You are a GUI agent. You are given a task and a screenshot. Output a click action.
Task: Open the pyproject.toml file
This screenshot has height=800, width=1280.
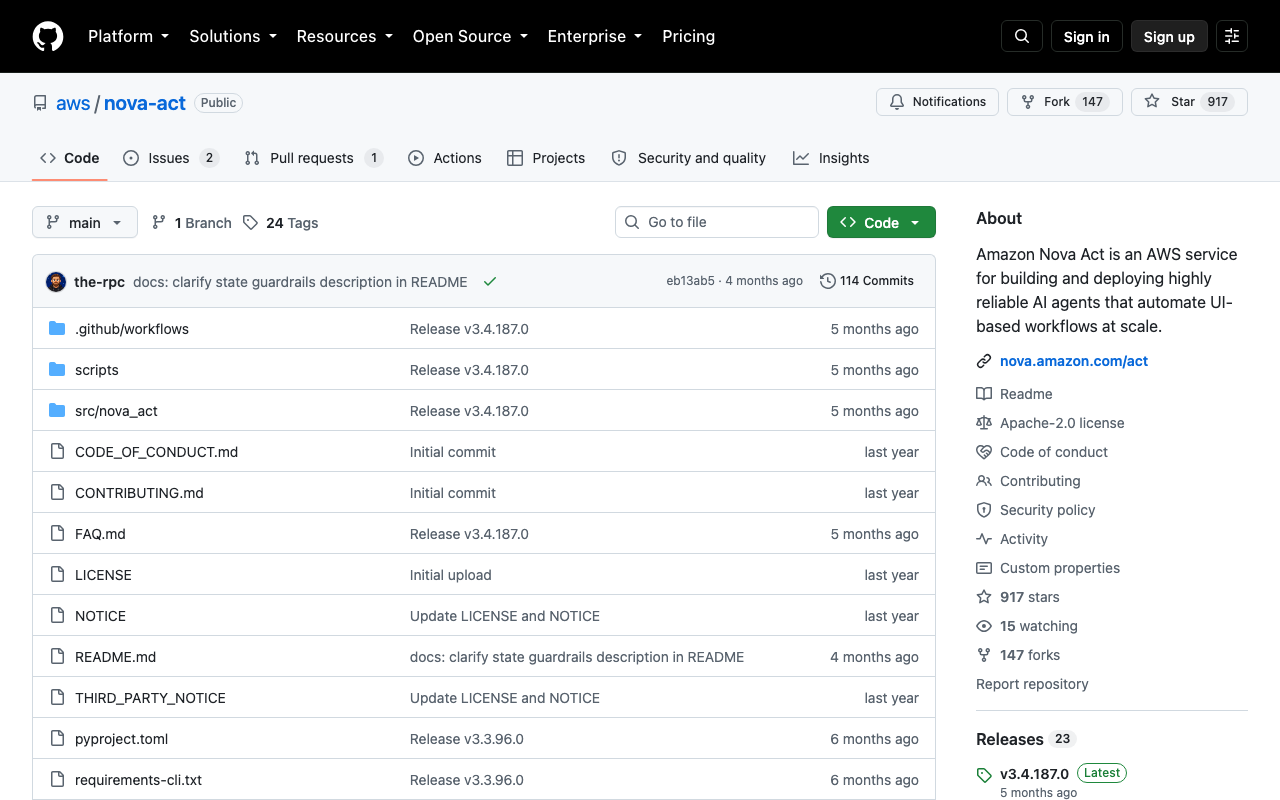tap(122, 739)
